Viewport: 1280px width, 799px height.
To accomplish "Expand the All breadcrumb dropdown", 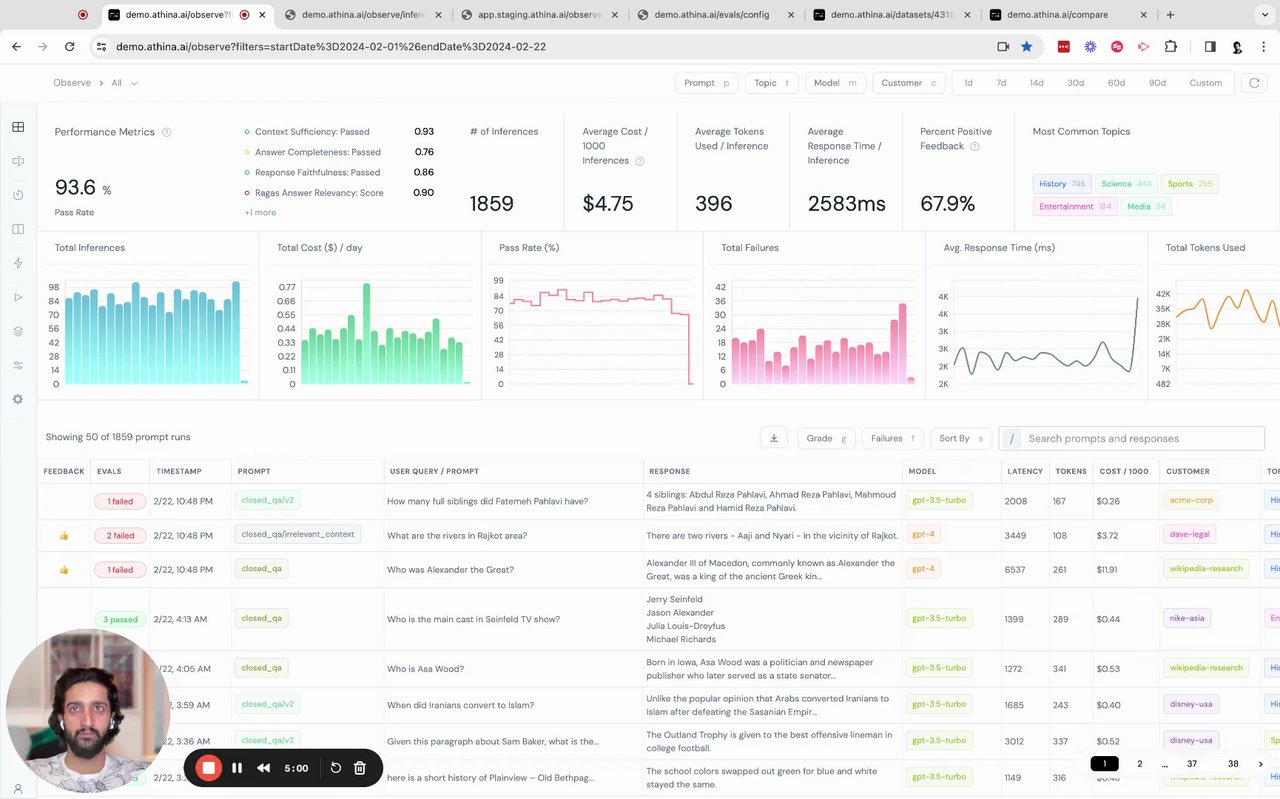I will 124,83.
